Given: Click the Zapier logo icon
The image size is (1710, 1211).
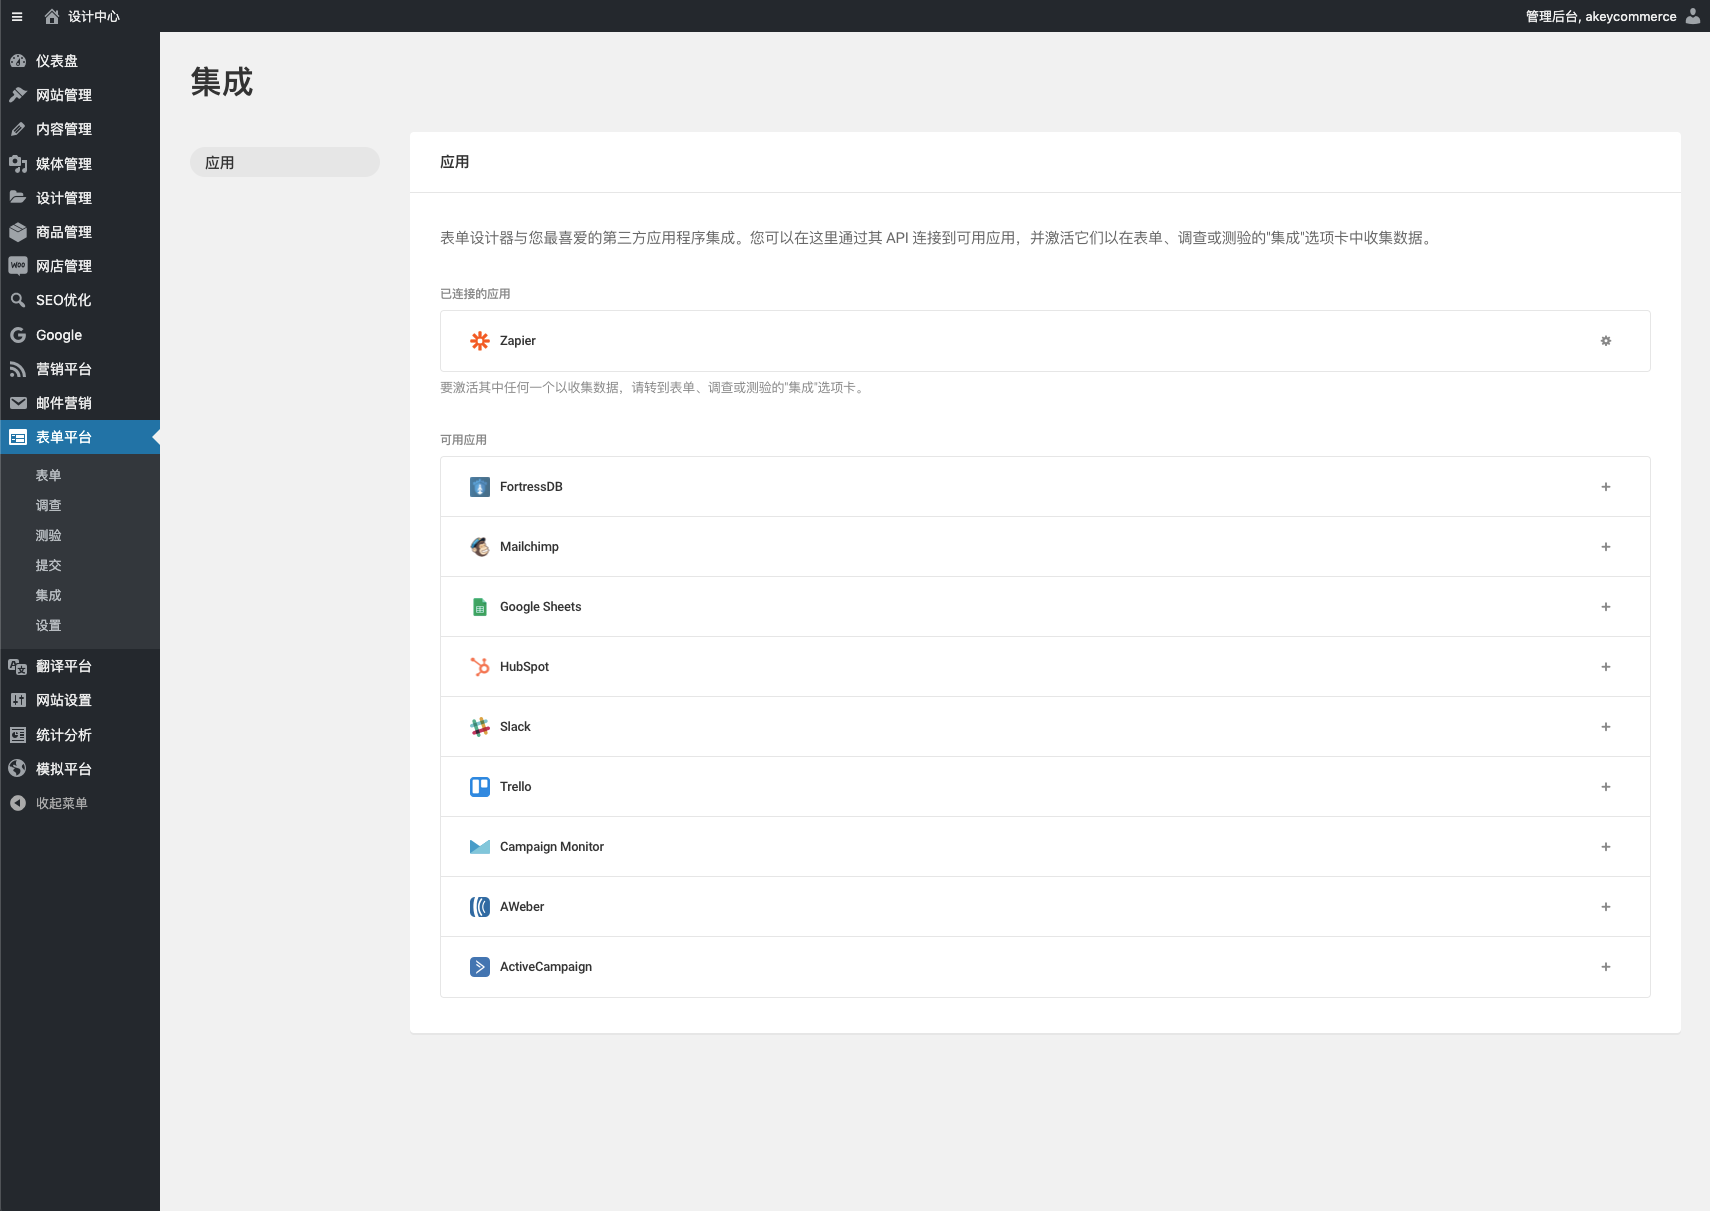Looking at the screenshot, I should click(x=480, y=341).
